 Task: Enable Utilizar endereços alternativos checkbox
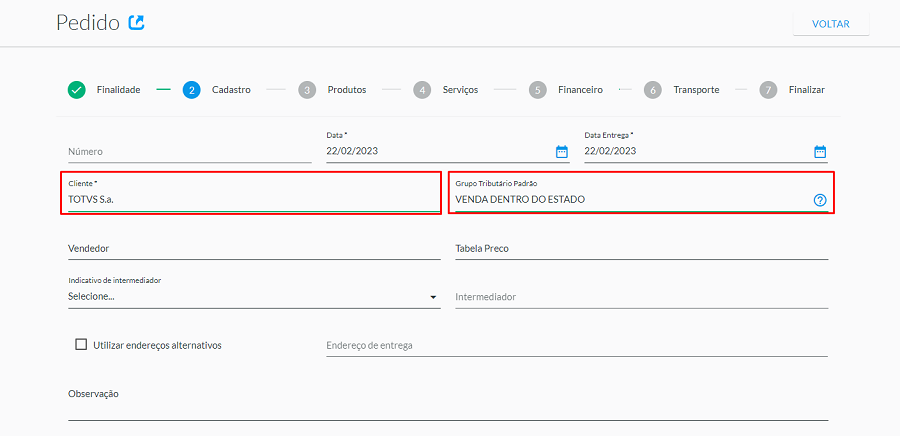tap(81, 345)
